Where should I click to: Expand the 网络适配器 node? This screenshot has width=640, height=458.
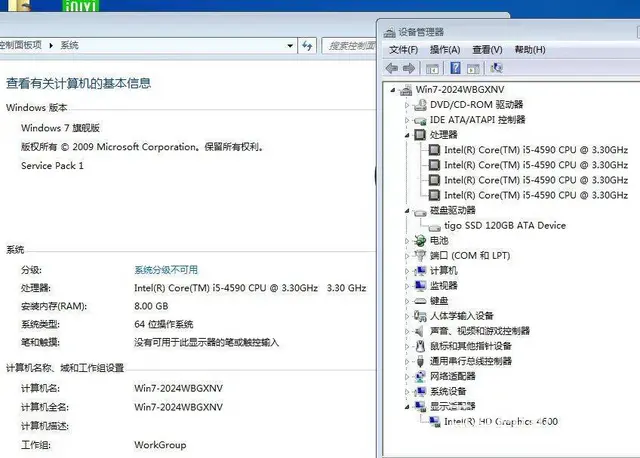(x=407, y=377)
